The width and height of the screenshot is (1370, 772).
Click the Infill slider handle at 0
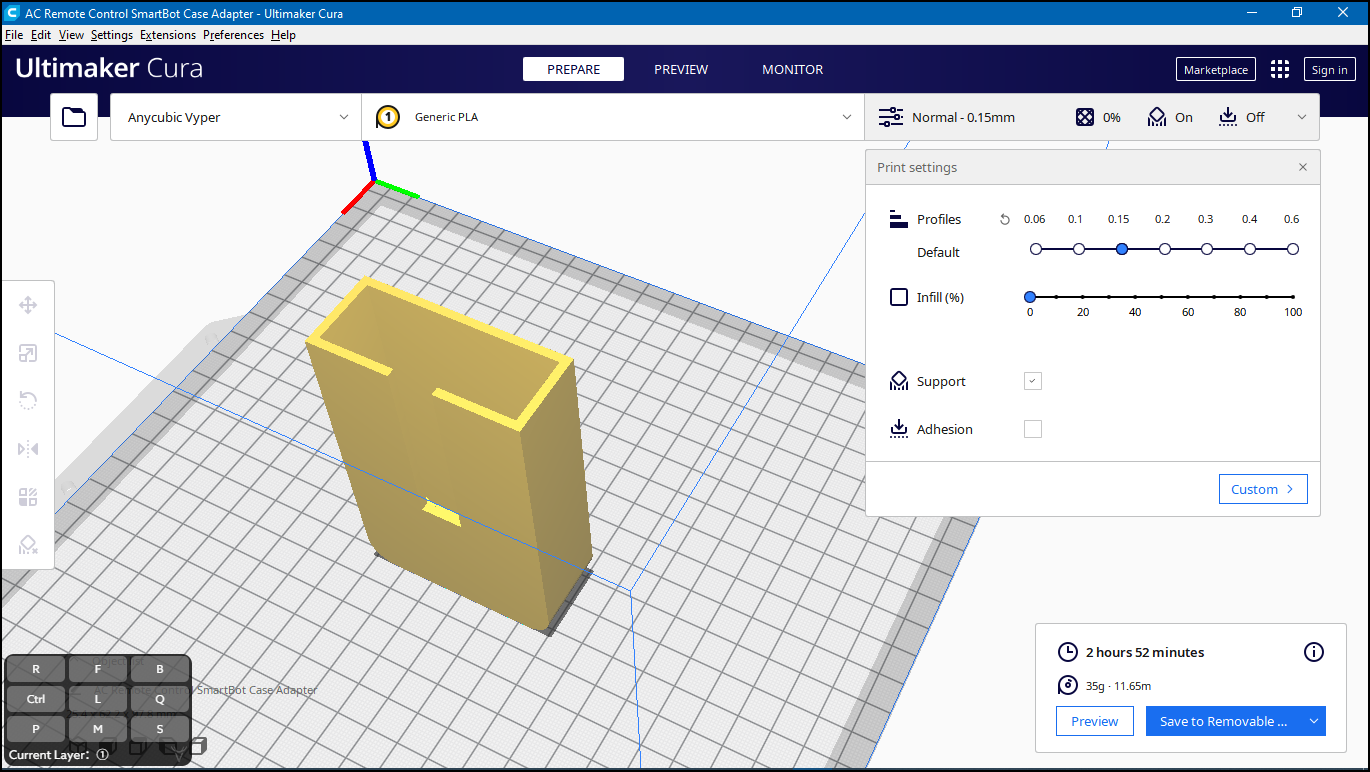[1030, 297]
